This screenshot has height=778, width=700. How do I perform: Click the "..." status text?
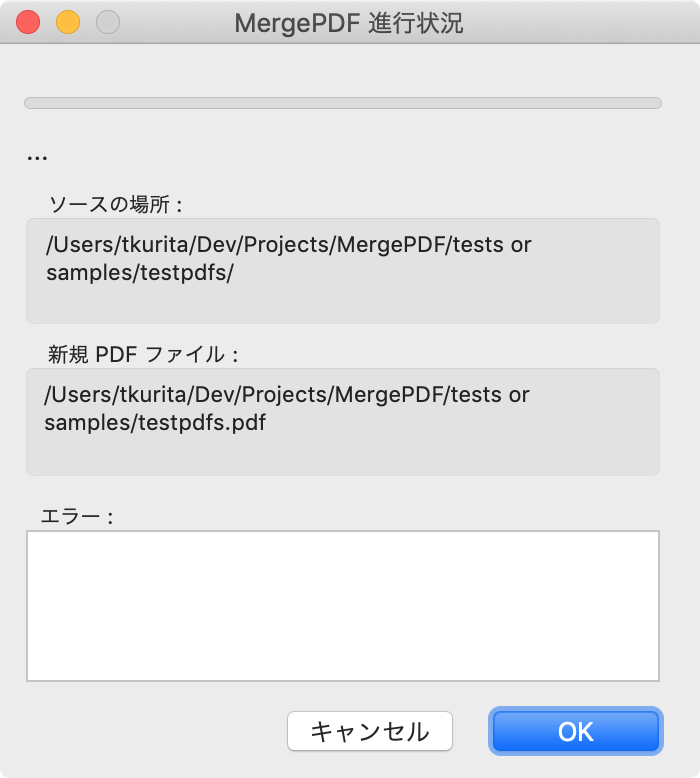click(37, 157)
